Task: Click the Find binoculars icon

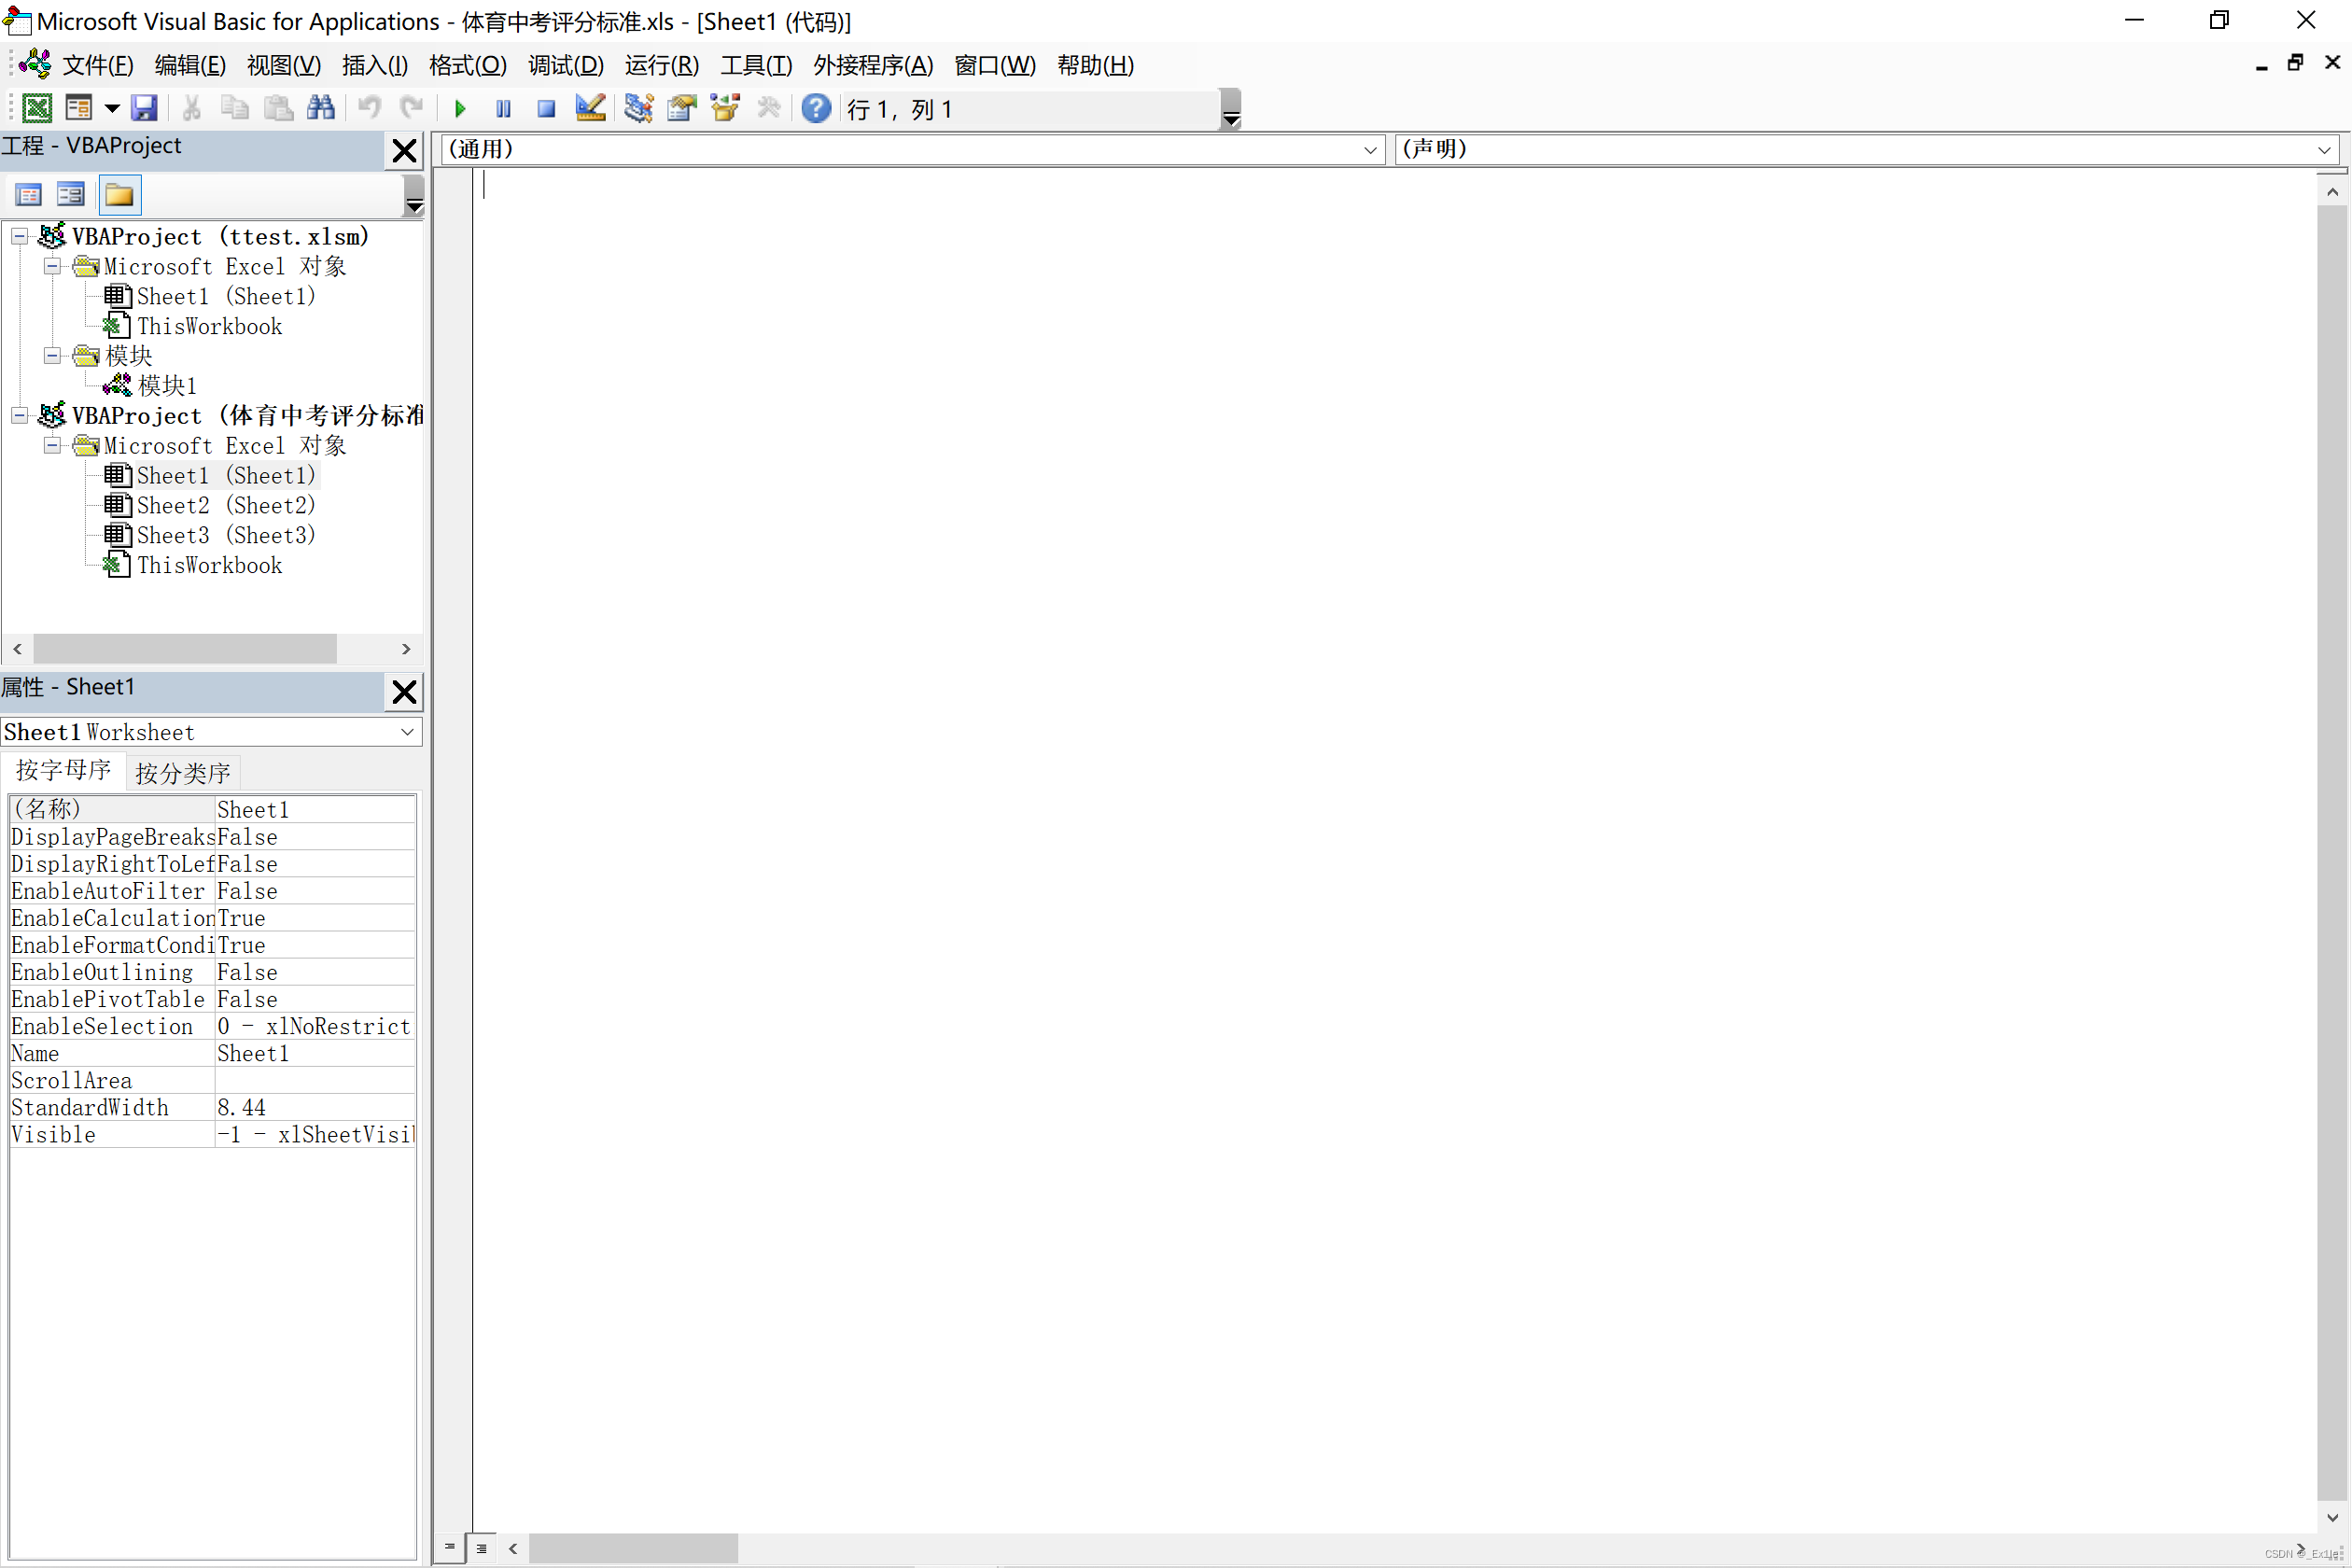Action: coord(321,108)
